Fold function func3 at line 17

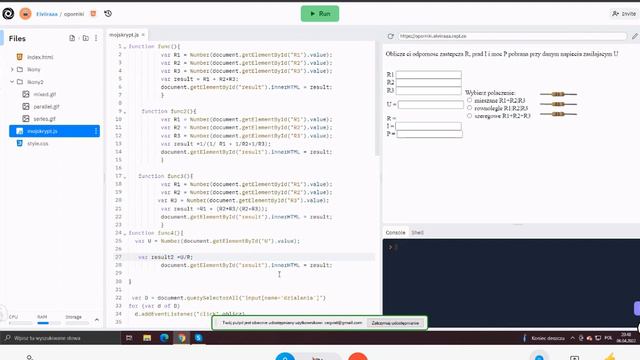125,176
